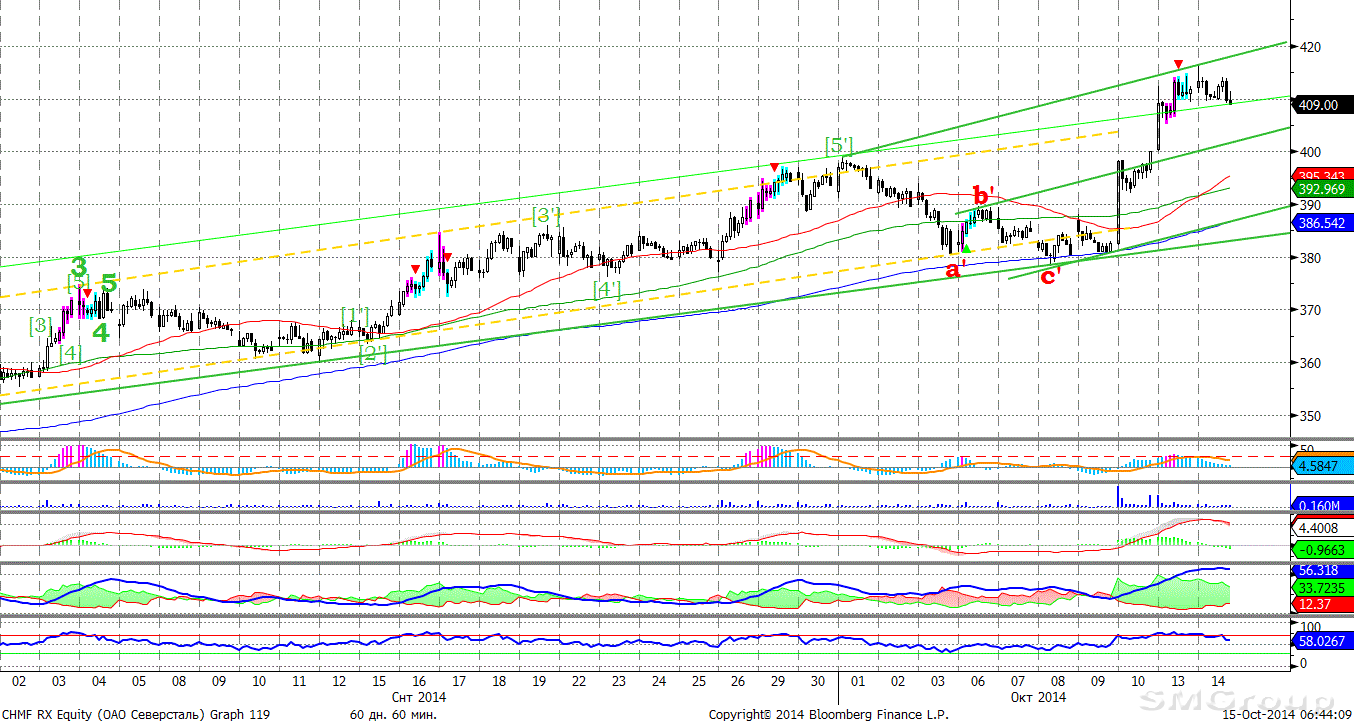Screen dimensions: 1354x723
Task: Click the Снт 2014 month label
Action: (x=419, y=697)
